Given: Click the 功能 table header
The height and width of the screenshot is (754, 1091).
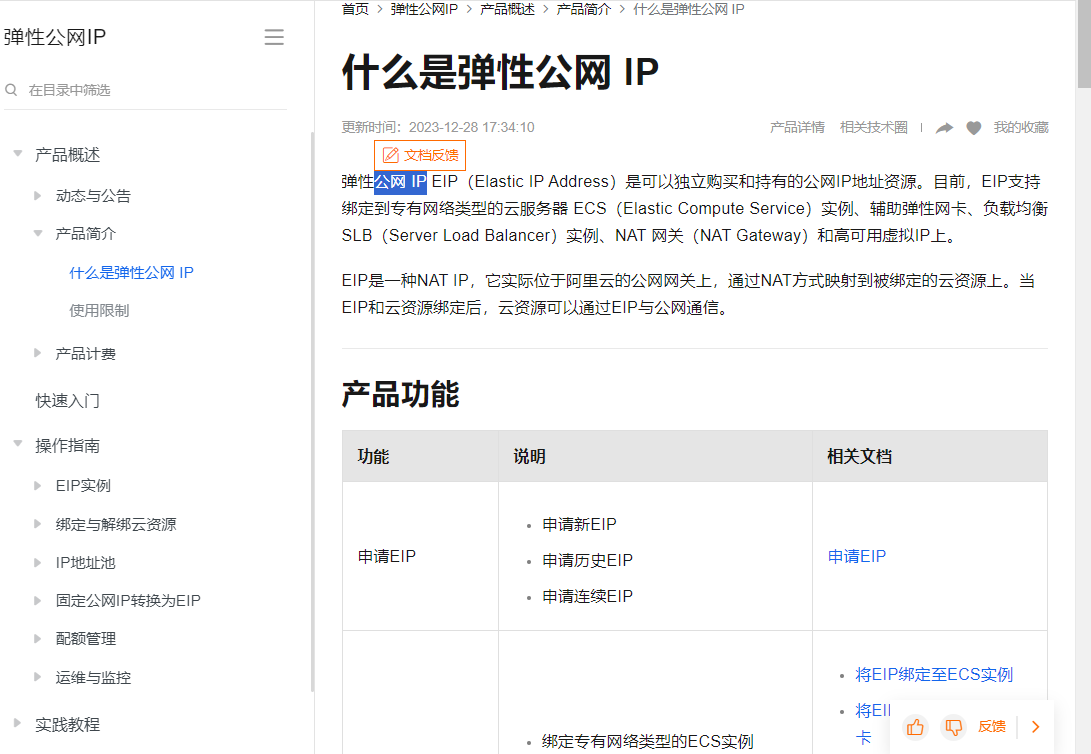Looking at the screenshot, I should [374, 457].
